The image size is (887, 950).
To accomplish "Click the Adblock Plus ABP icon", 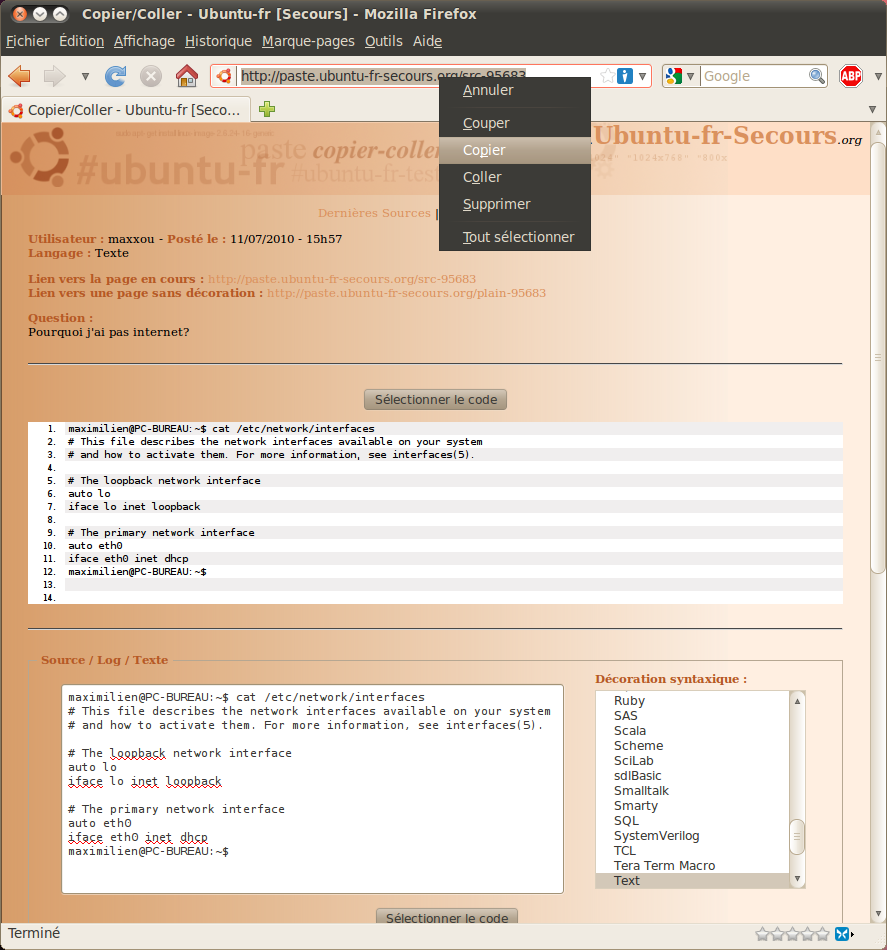I will 851,76.
